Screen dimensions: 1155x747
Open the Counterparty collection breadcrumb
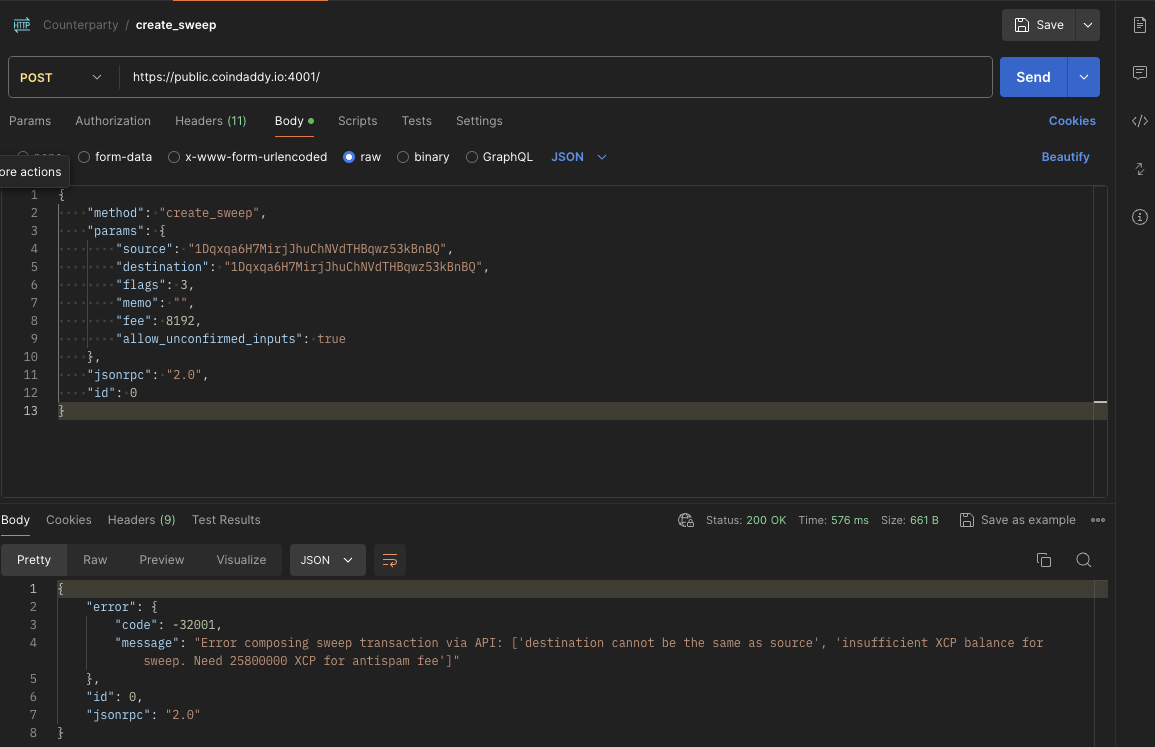pyautogui.click(x=80, y=25)
